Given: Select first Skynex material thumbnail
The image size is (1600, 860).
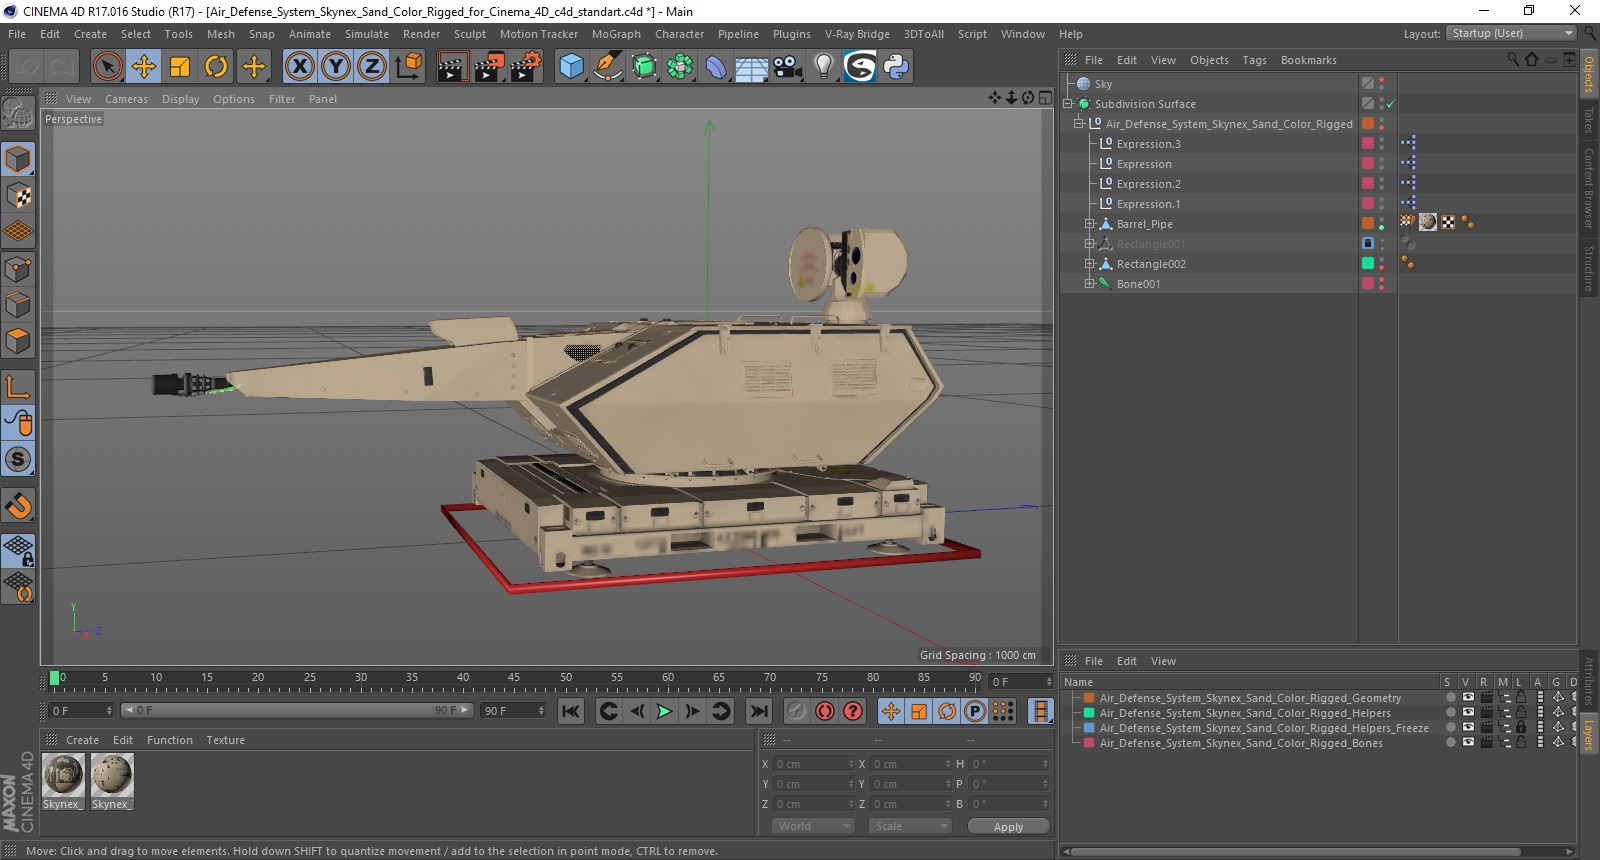Looking at the screenshot, I should tap(63, 776).
